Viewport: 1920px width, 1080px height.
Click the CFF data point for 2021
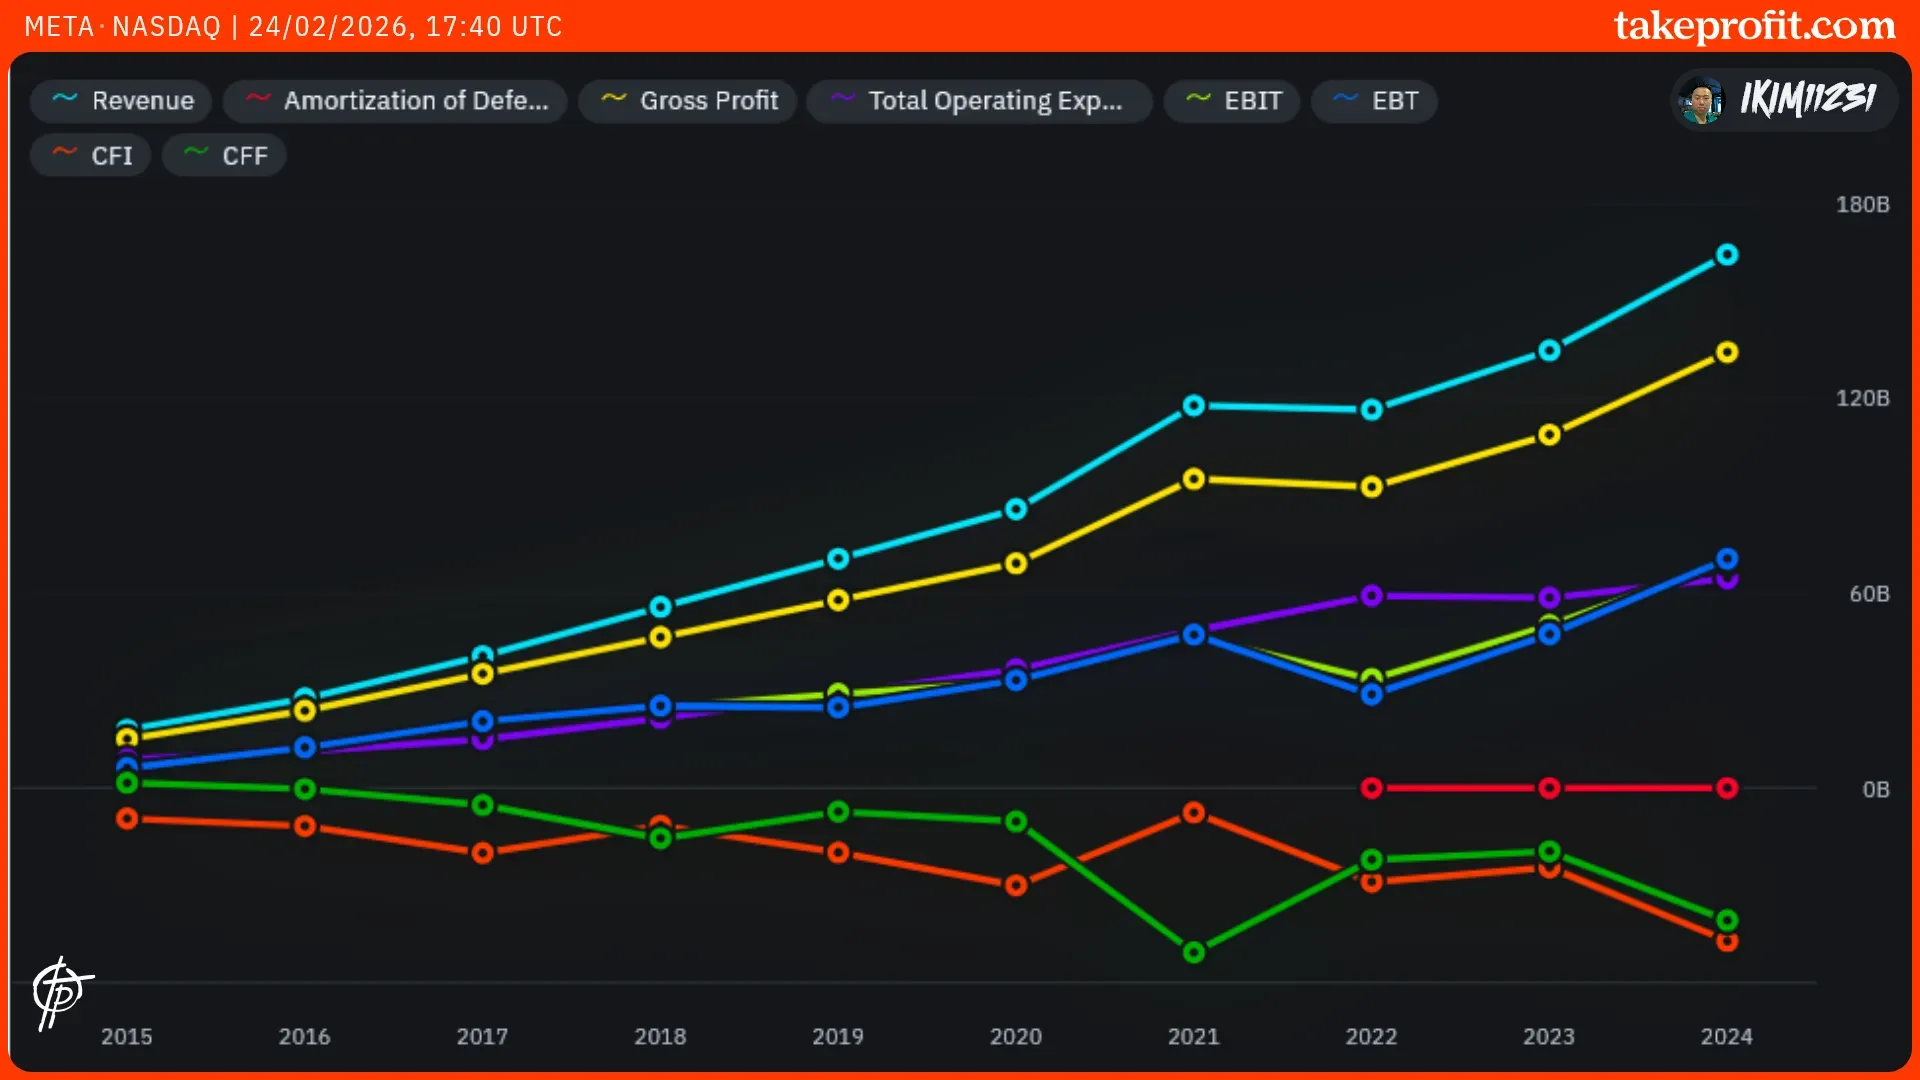coord(1193,952)
